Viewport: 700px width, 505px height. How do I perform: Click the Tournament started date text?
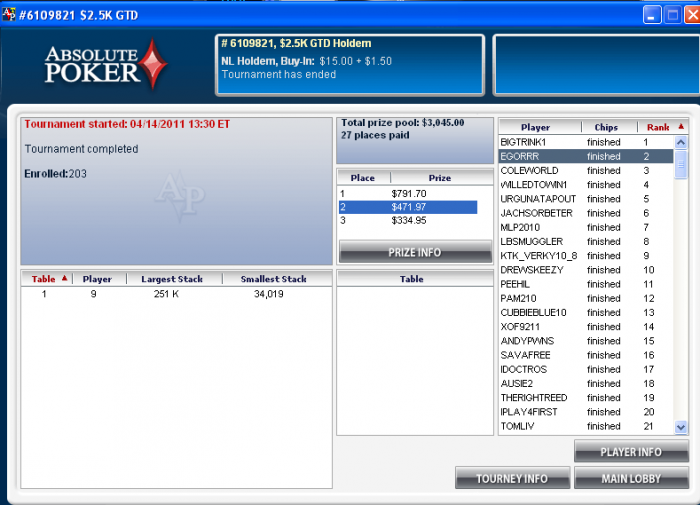coord(127,124)
